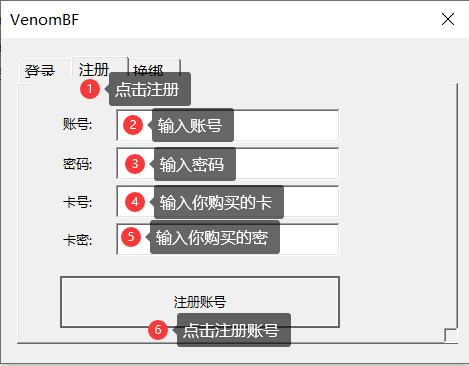
Task: Focus the 账号 input field
Action: [x=228, y=125]
